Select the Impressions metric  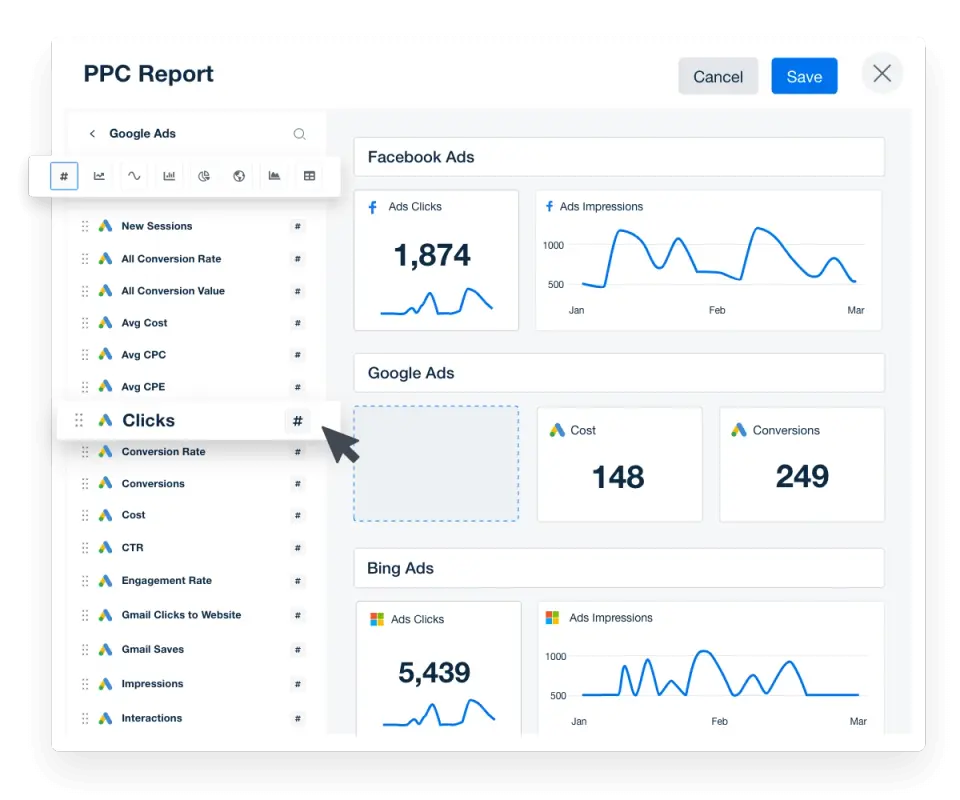tap(152, 684)
